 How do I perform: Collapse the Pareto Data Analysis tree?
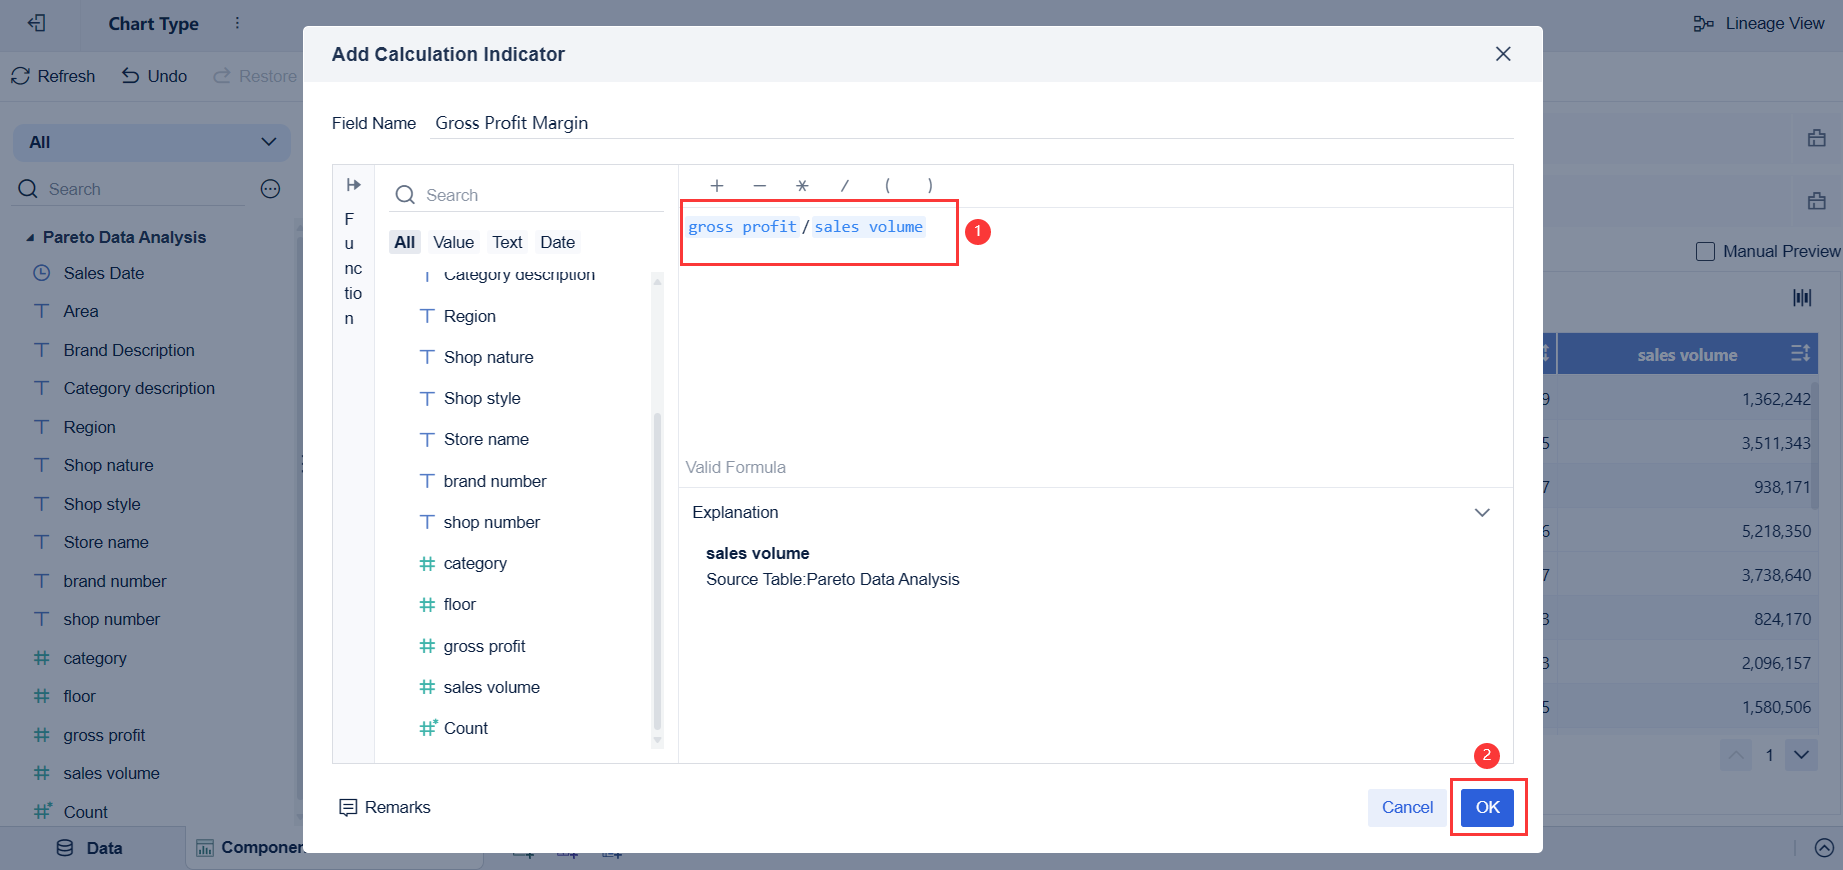[30, 238]
